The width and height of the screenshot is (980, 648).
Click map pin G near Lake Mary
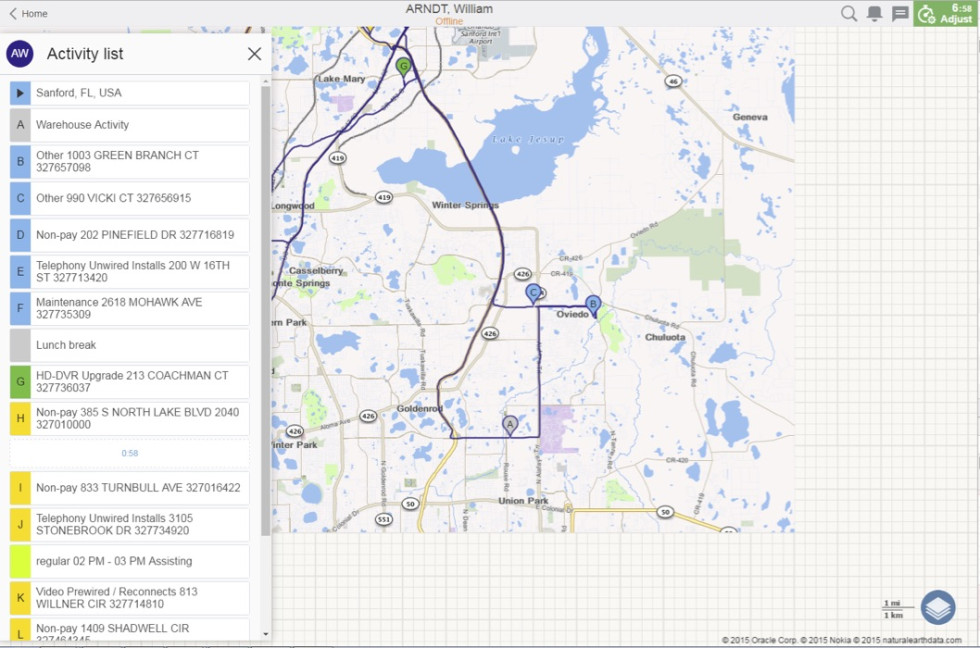(x=403, y=67)
